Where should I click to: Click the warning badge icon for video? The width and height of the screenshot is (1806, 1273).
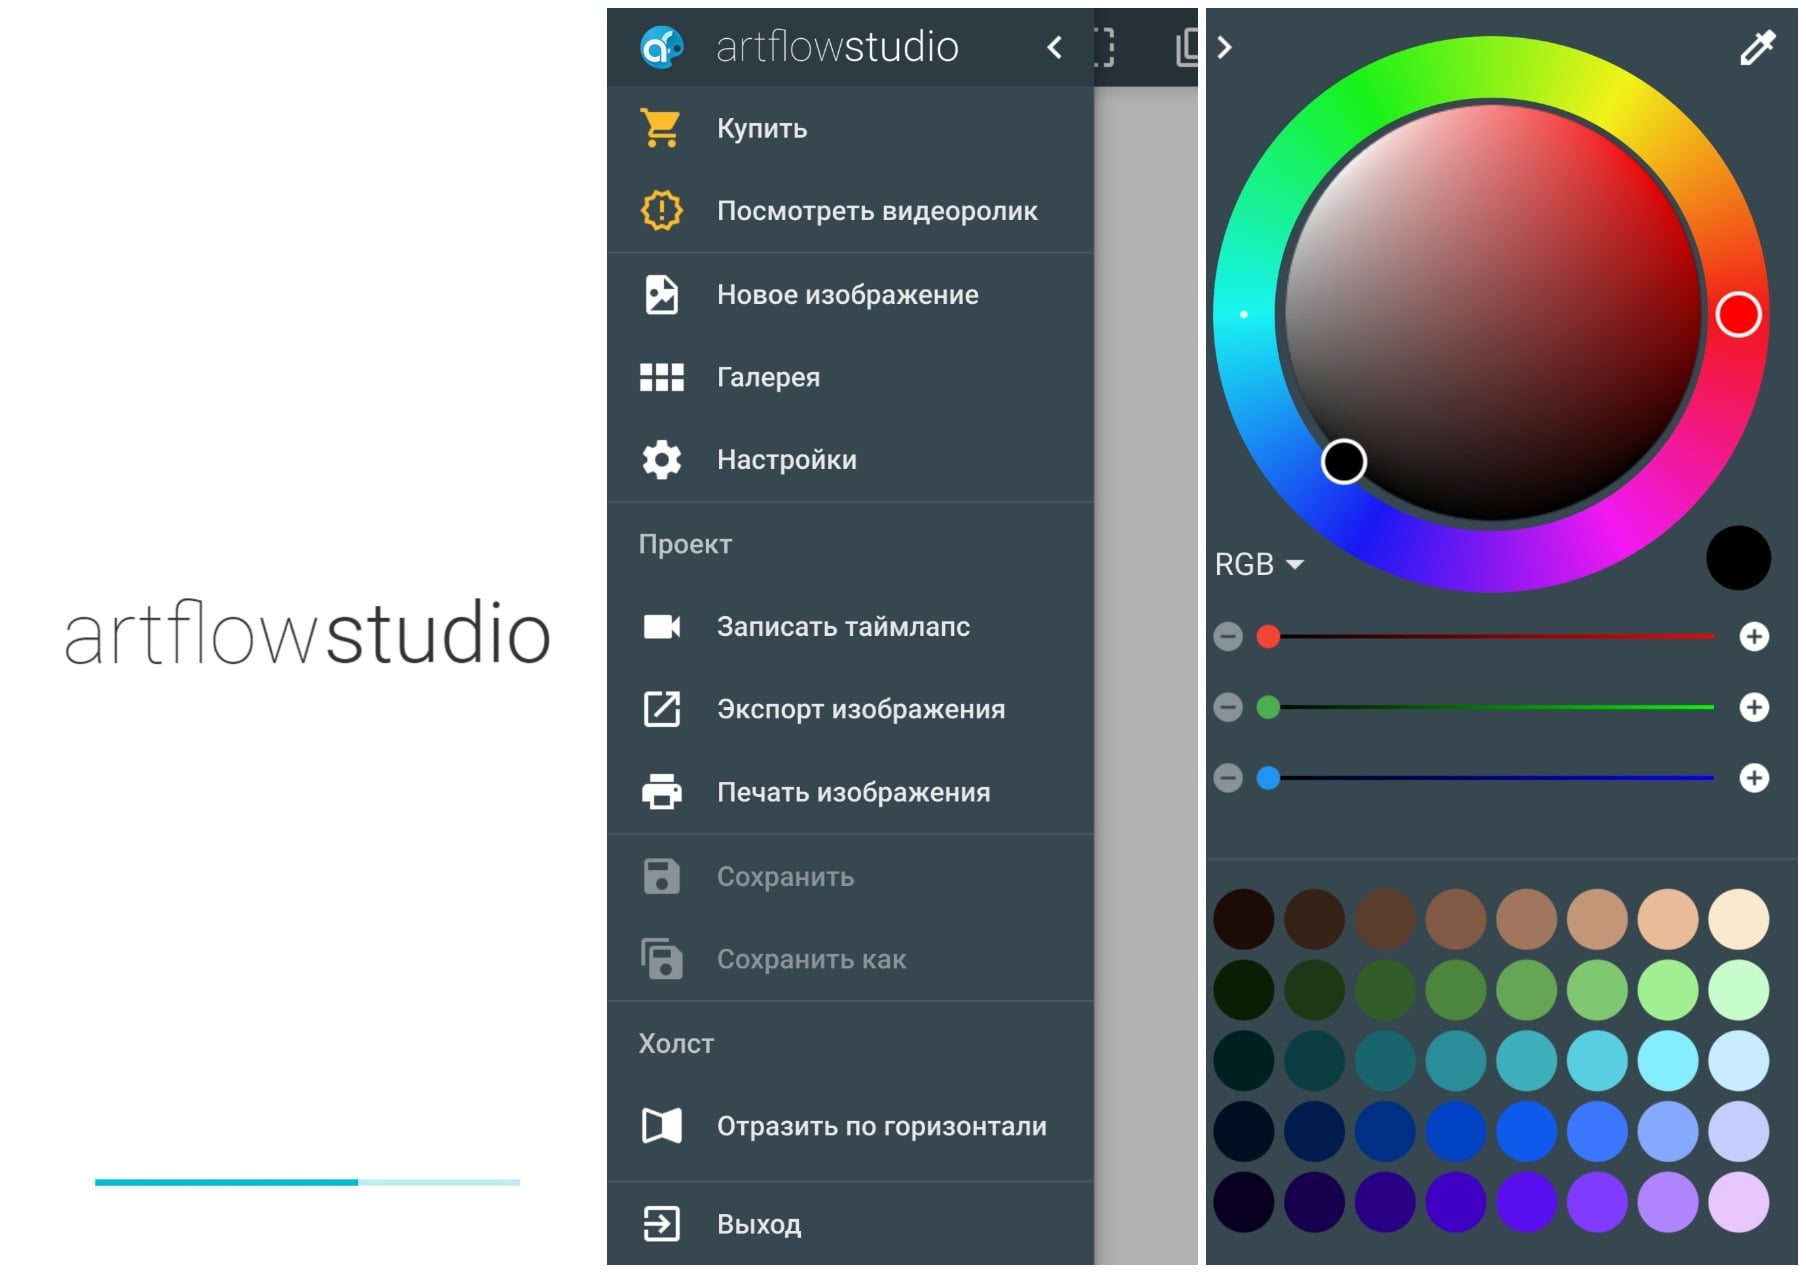661,210
